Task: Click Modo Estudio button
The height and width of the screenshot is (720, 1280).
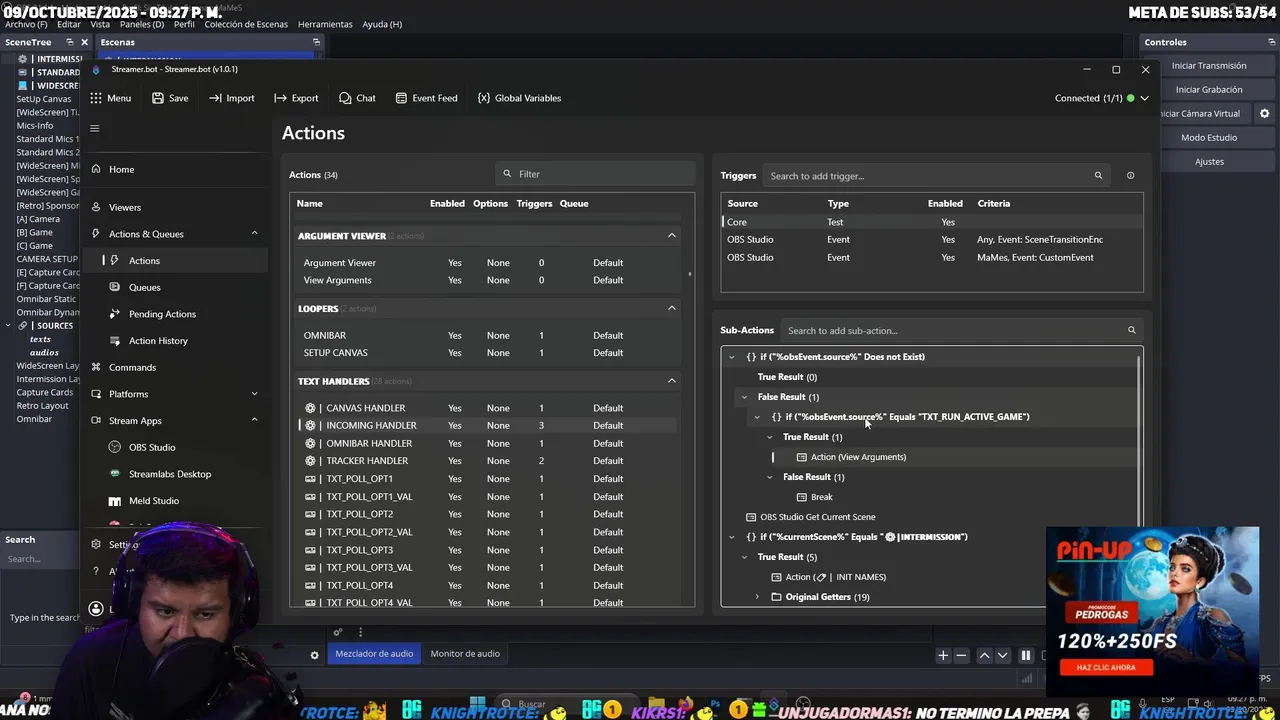Action: 1209,138
